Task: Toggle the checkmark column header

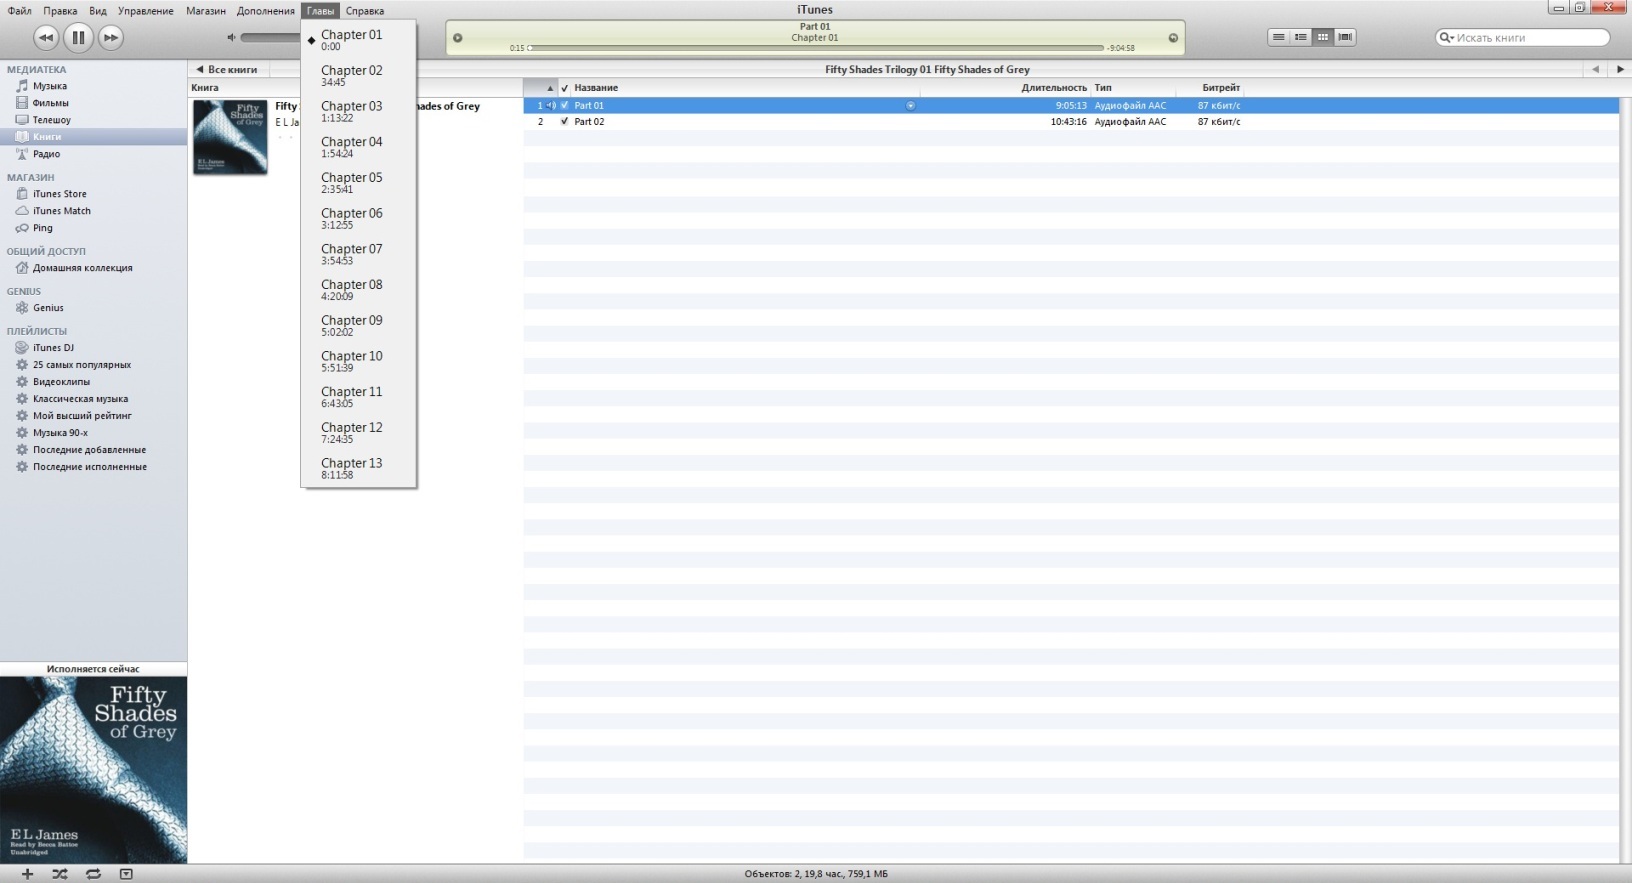Action: (564, 88)
